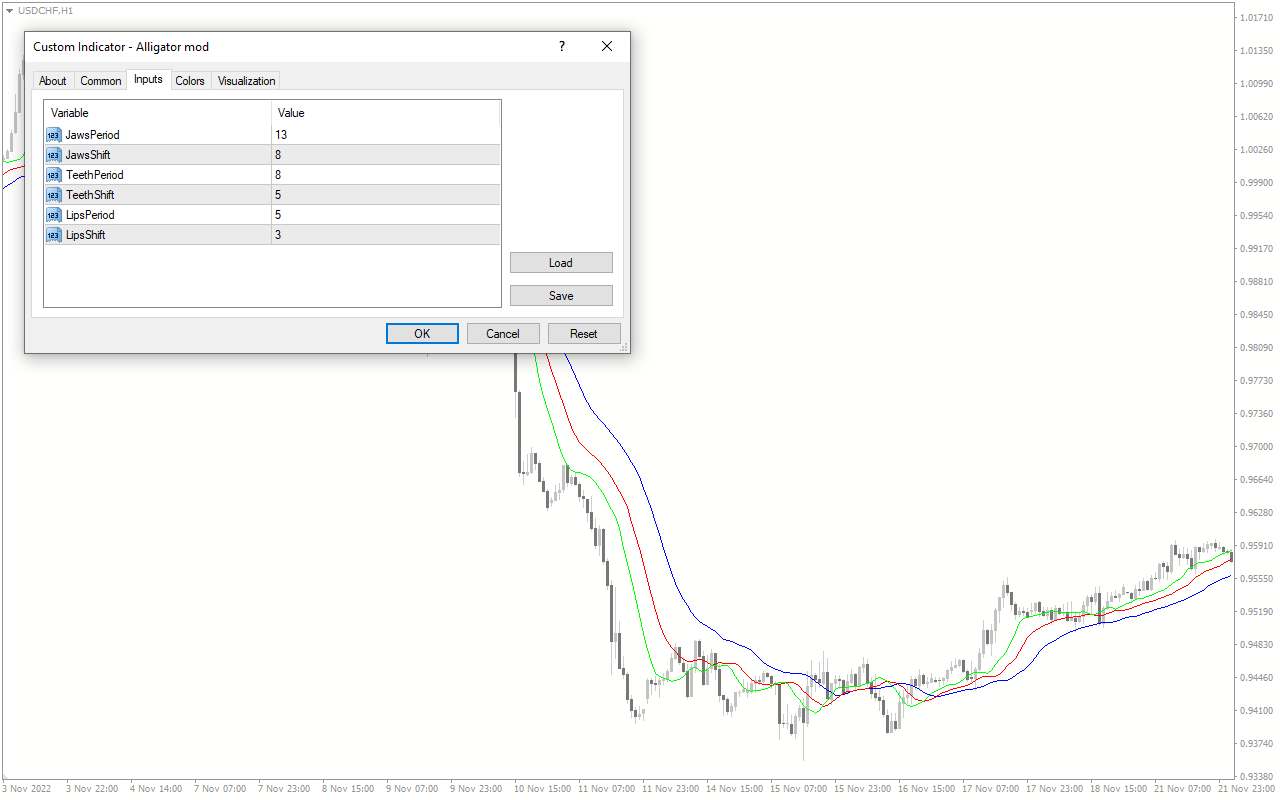Select the TeethPeriod value 8

point(385,175)
